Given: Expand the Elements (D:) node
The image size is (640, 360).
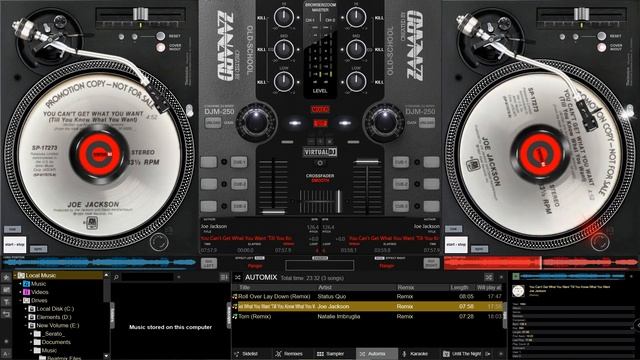Looking at the screenshot, I should [x=26, y=317].
